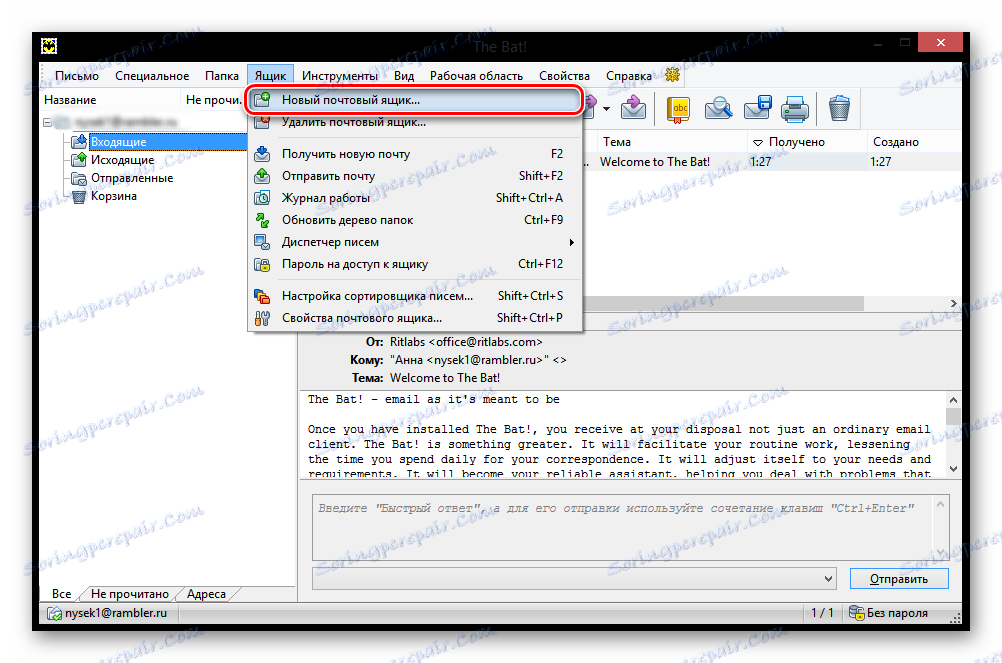Print the message with the printer icon
Screen dimensions: 1002x663
(x=796, y=109)
